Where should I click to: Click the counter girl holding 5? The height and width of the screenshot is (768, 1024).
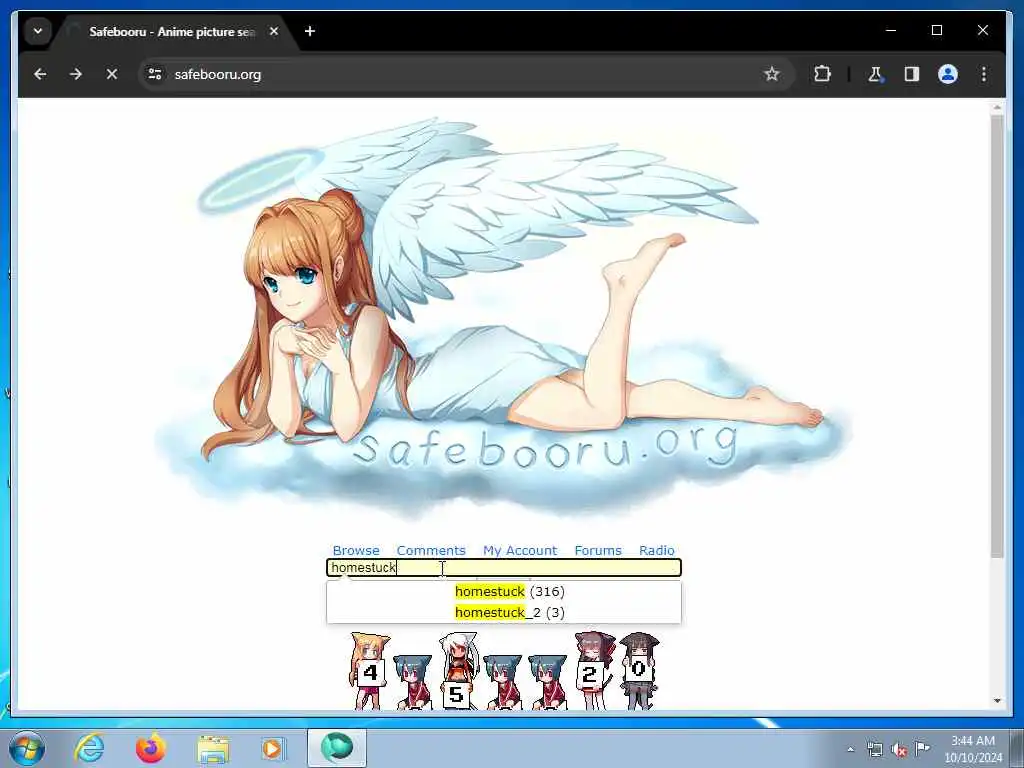pos(458,671)
